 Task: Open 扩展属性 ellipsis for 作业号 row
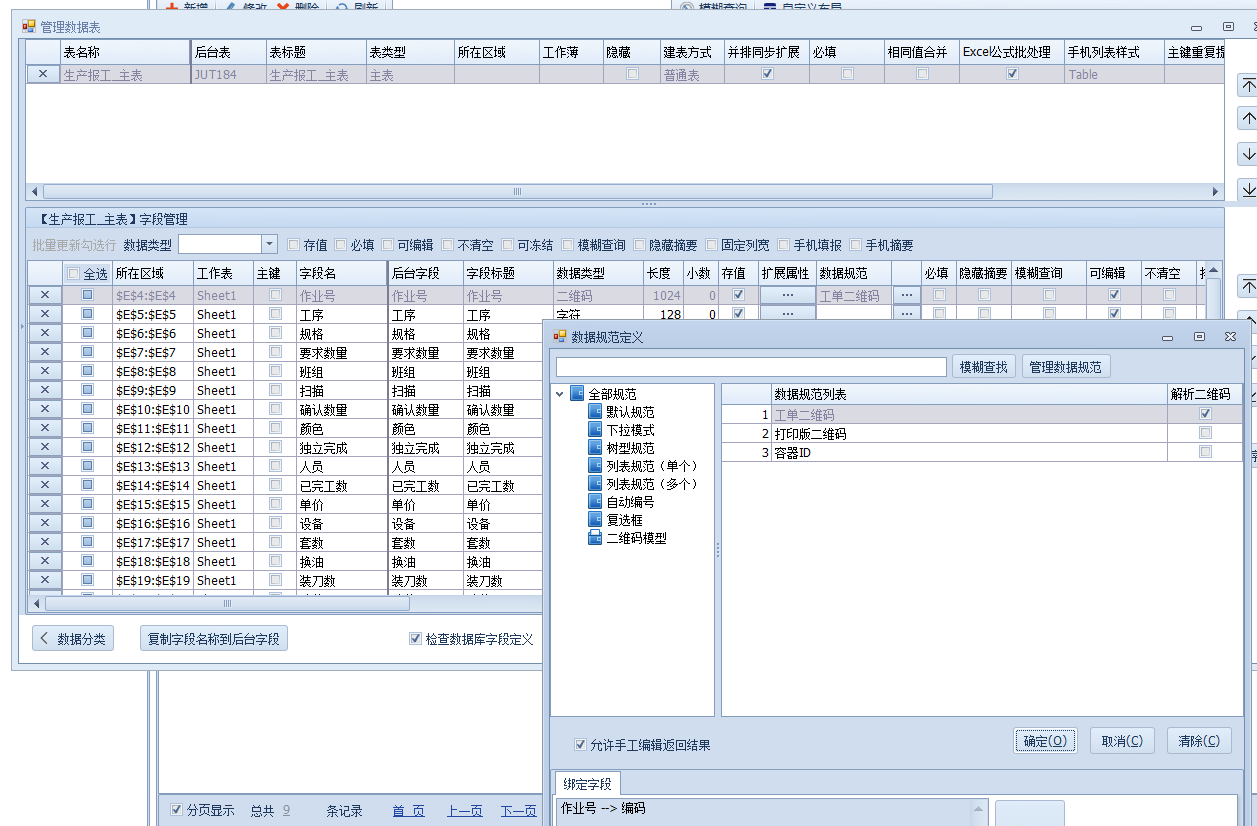pos(787,295)
